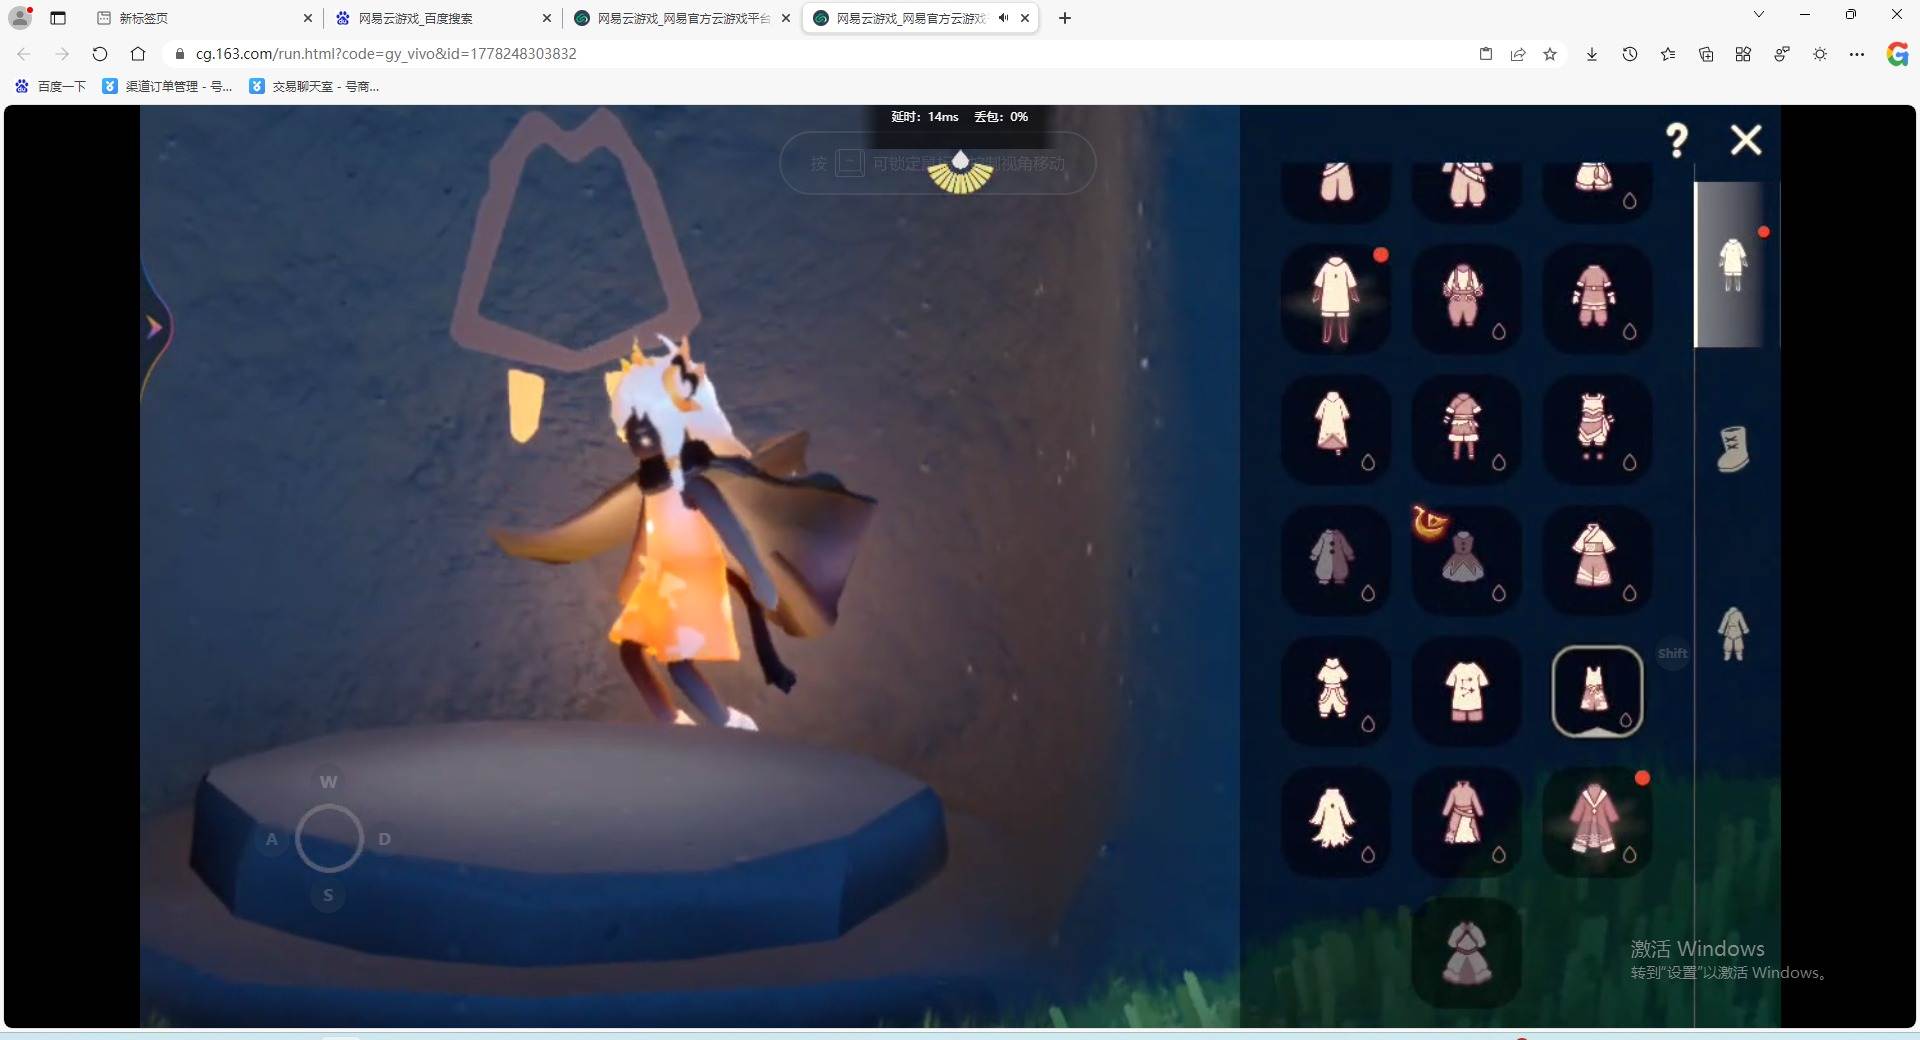Choose the white T-shirt with arrow pattern

pyautogui.click(x=1466, y=691)
